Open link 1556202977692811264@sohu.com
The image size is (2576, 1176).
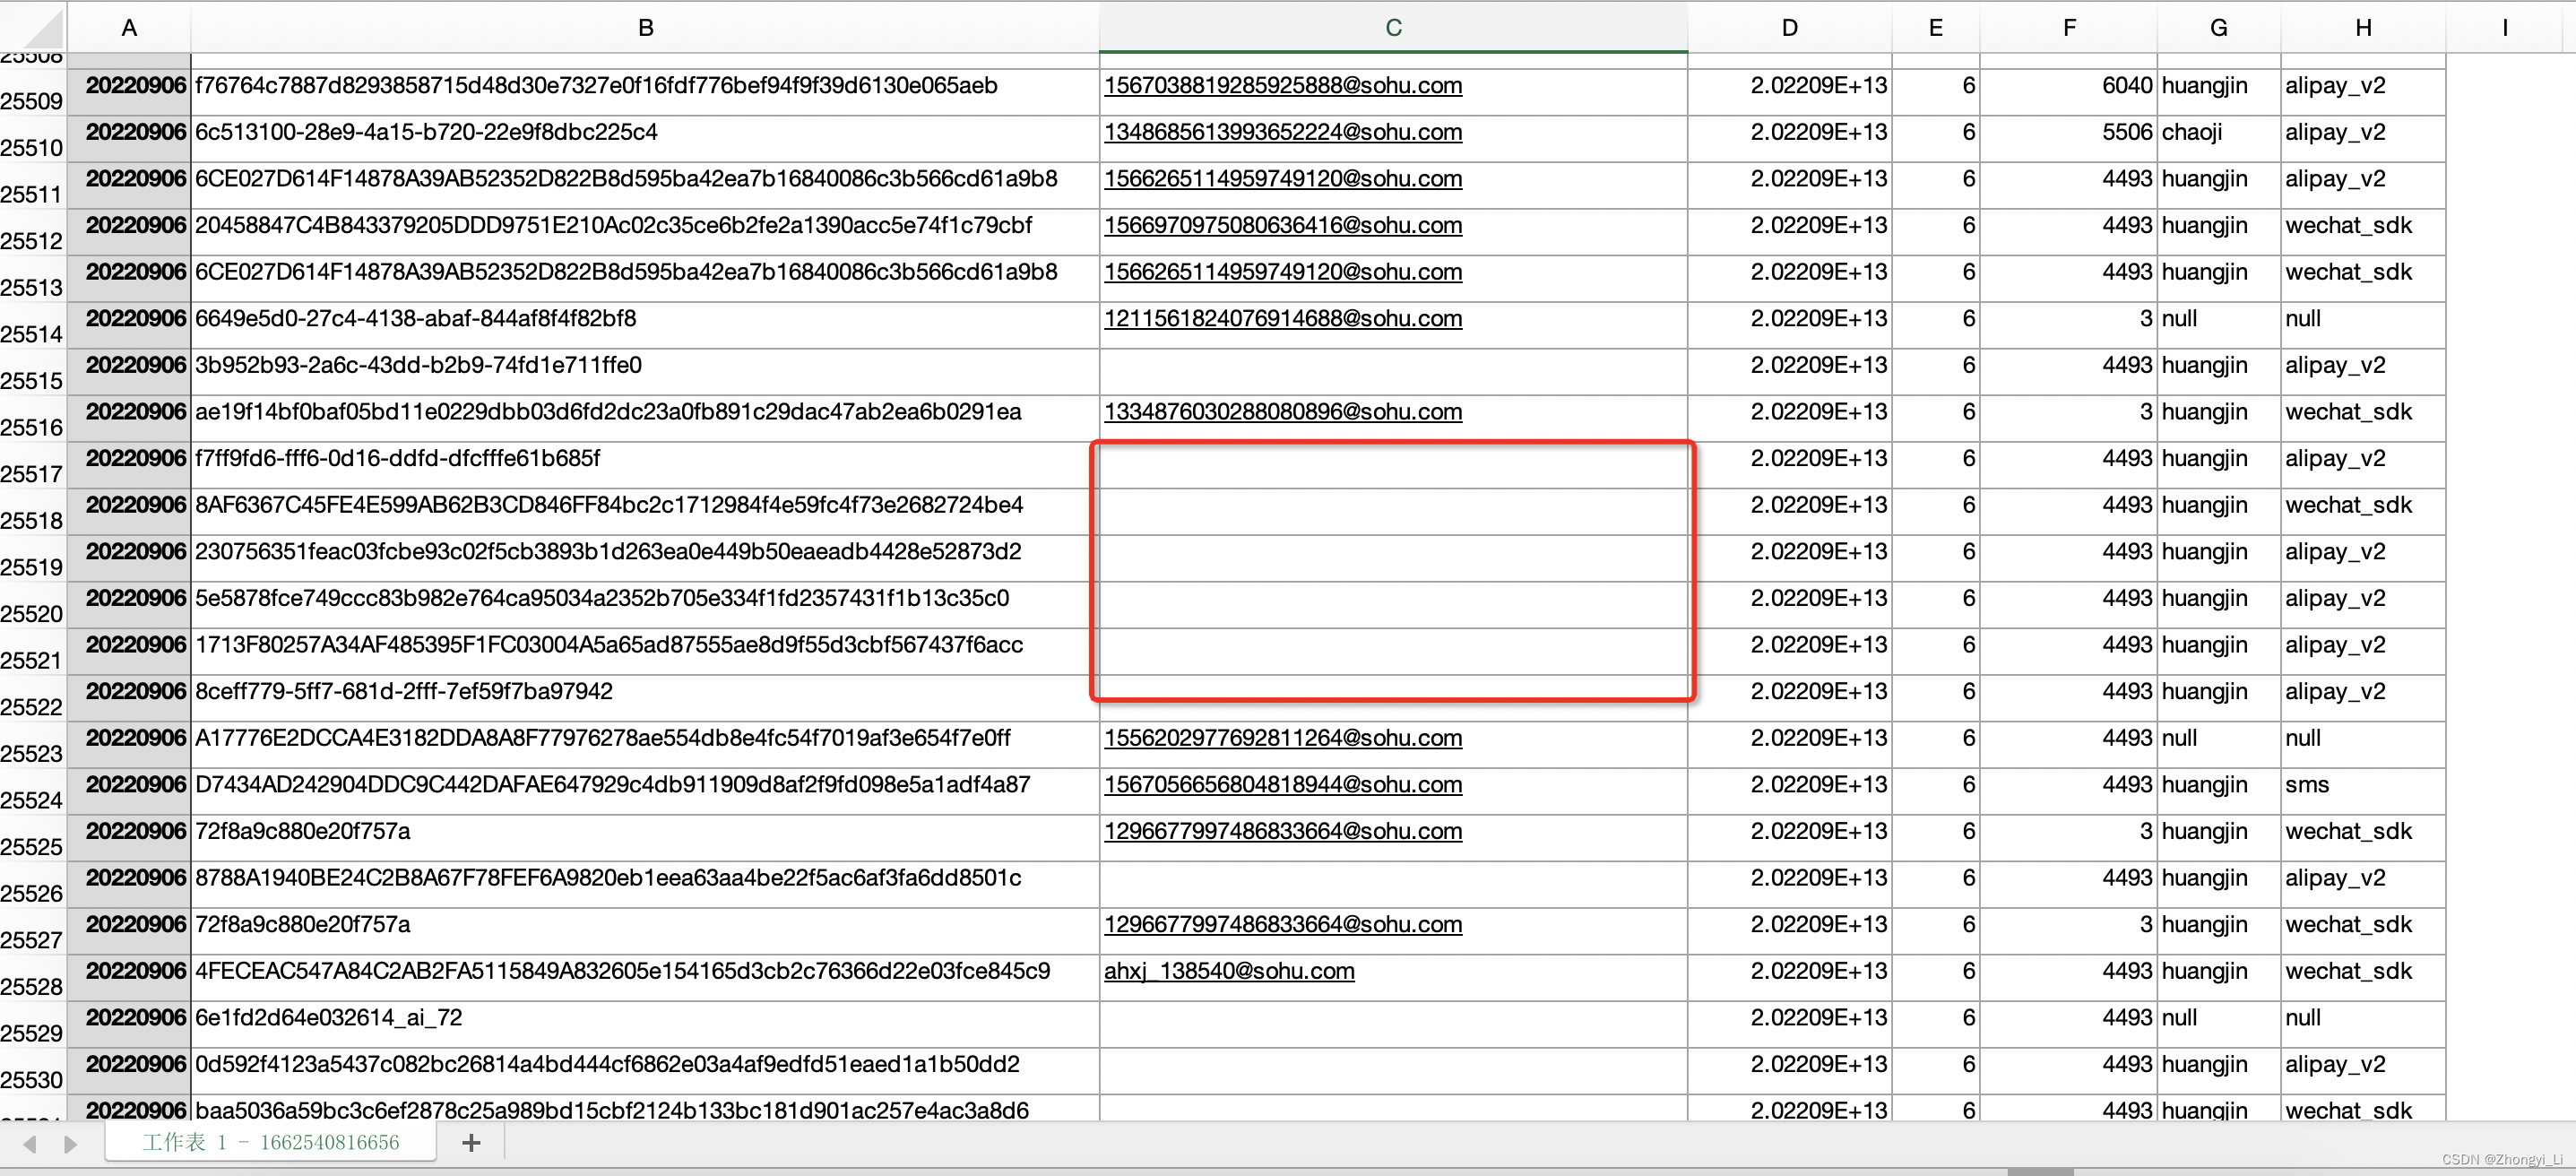point(1283,738)
